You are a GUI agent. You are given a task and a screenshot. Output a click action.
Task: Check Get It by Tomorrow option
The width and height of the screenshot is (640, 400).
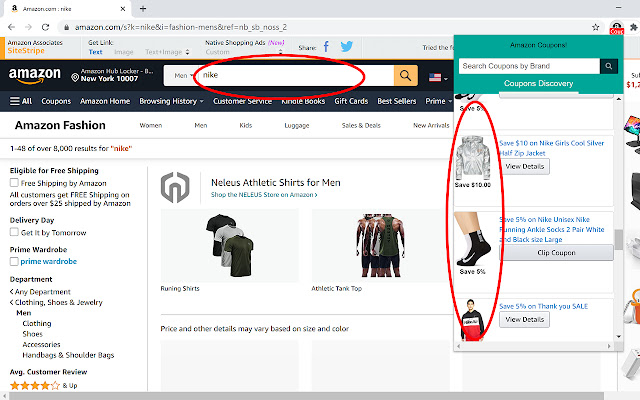[14, 232]
